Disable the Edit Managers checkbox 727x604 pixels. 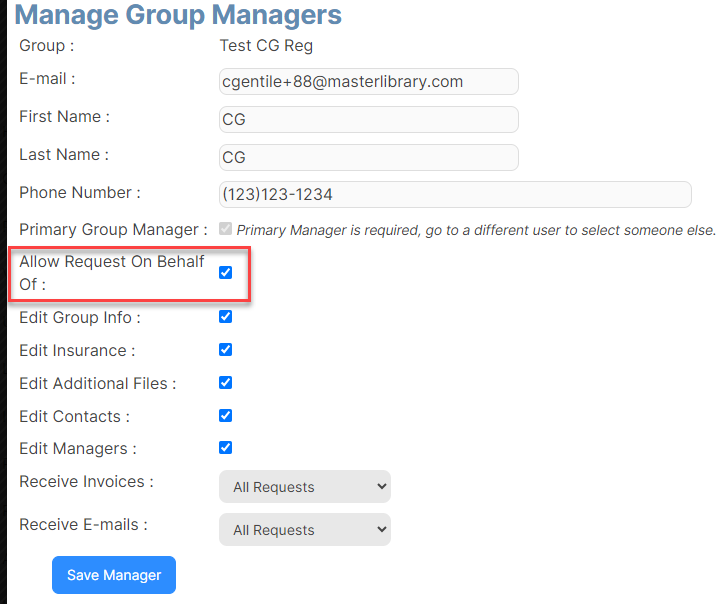pos(225,448)
